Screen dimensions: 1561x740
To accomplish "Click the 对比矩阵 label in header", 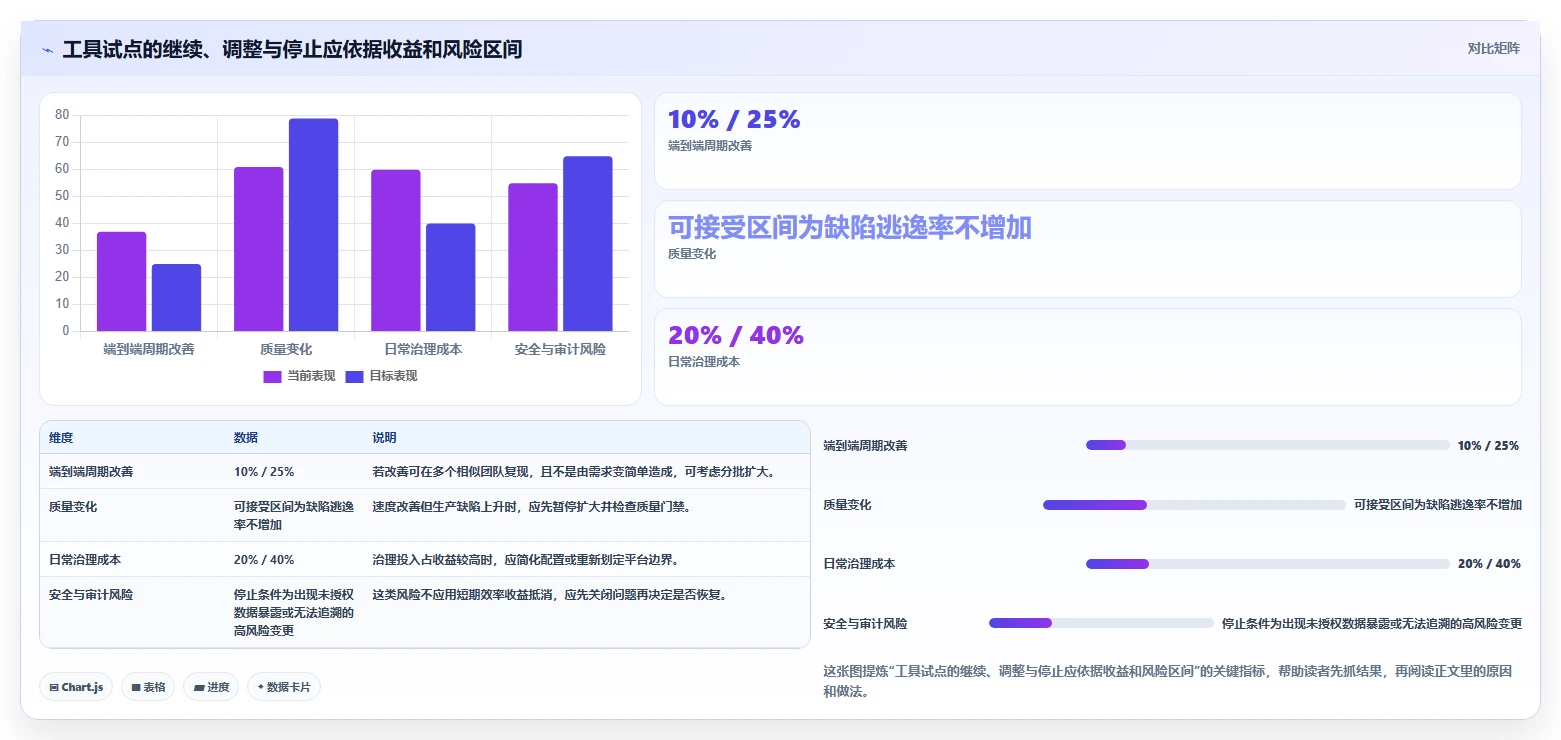I will [1493, 49].
